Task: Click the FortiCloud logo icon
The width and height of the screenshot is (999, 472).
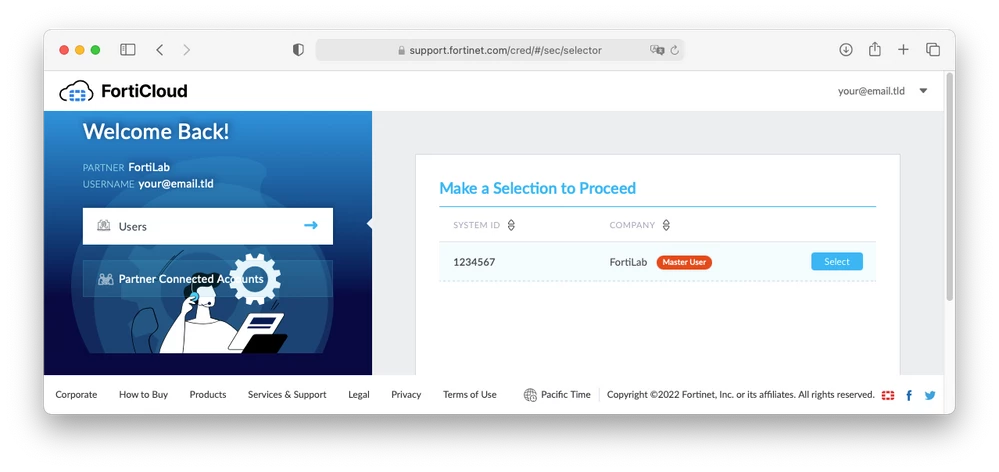Action: pos(76,92)
